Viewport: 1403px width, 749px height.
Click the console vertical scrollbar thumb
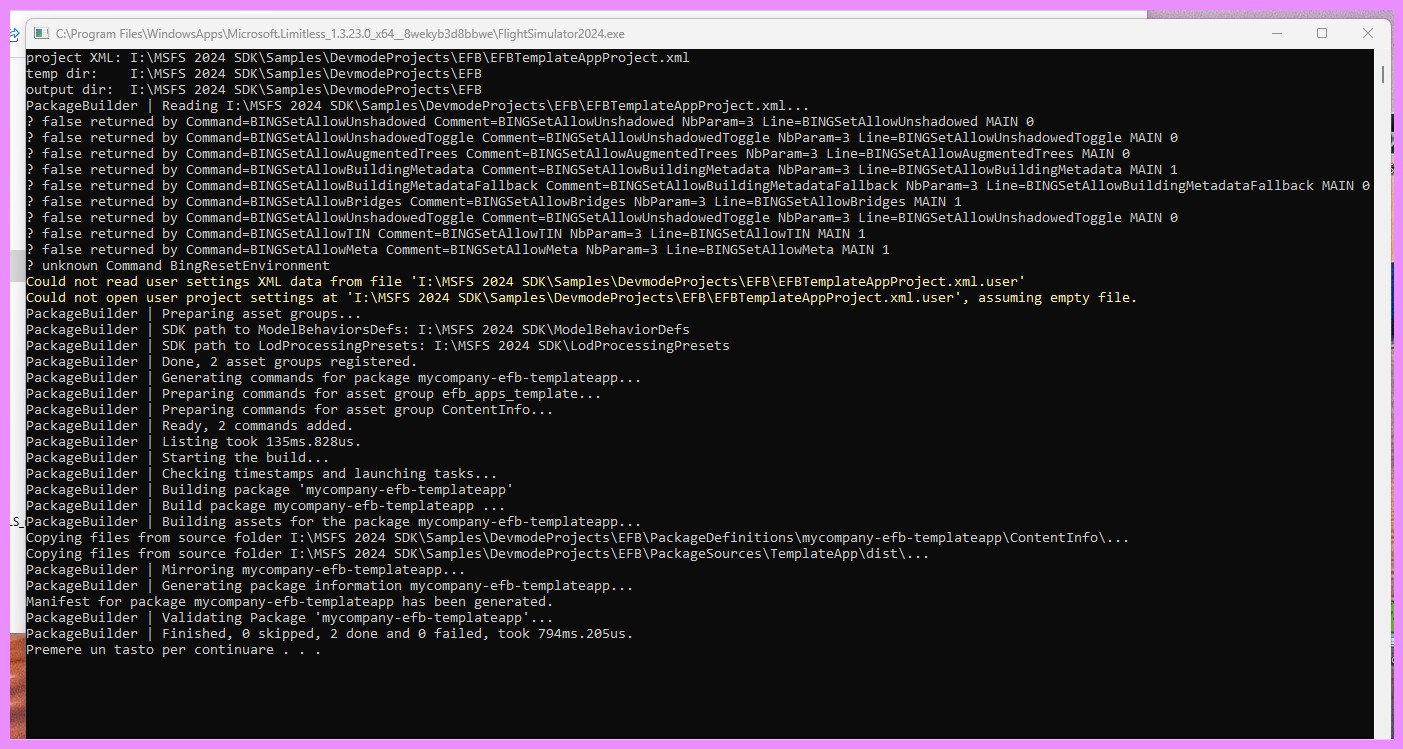point(1383,74)
